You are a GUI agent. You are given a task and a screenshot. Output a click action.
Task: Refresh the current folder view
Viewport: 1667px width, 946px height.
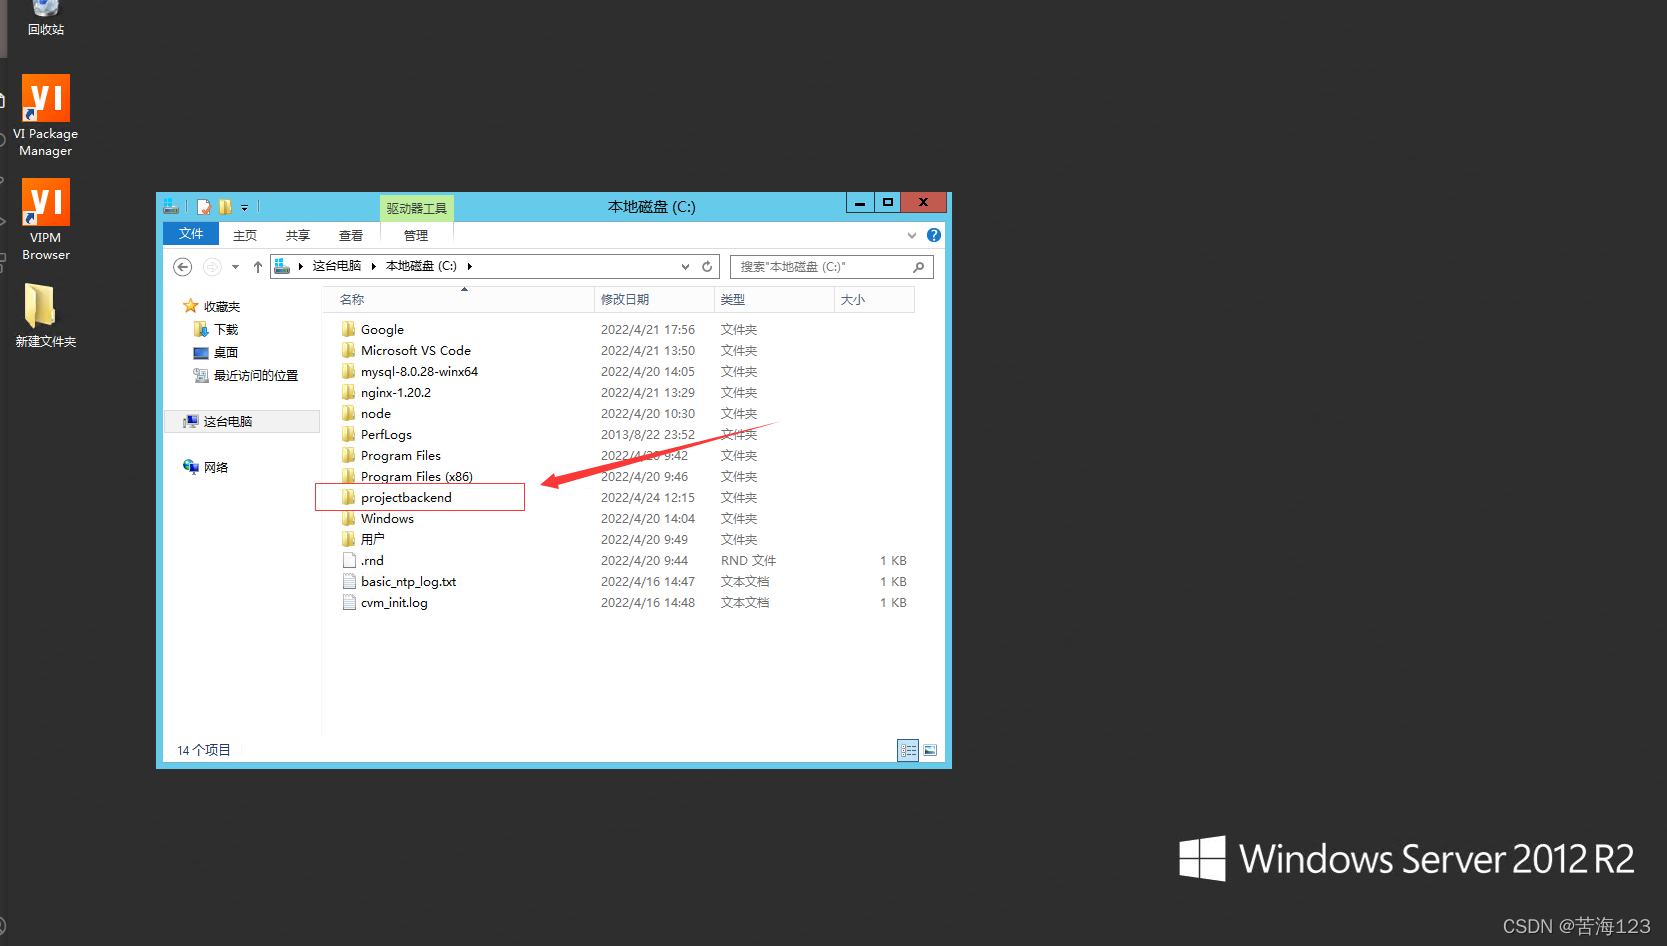(x=707, y=267)
